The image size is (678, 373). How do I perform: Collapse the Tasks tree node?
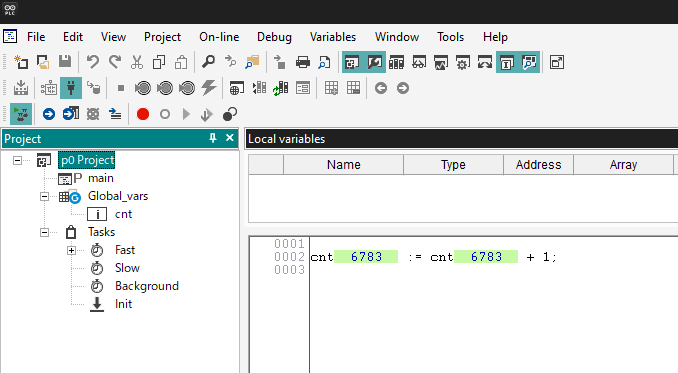pyautogui.click(x=44, y=233)
